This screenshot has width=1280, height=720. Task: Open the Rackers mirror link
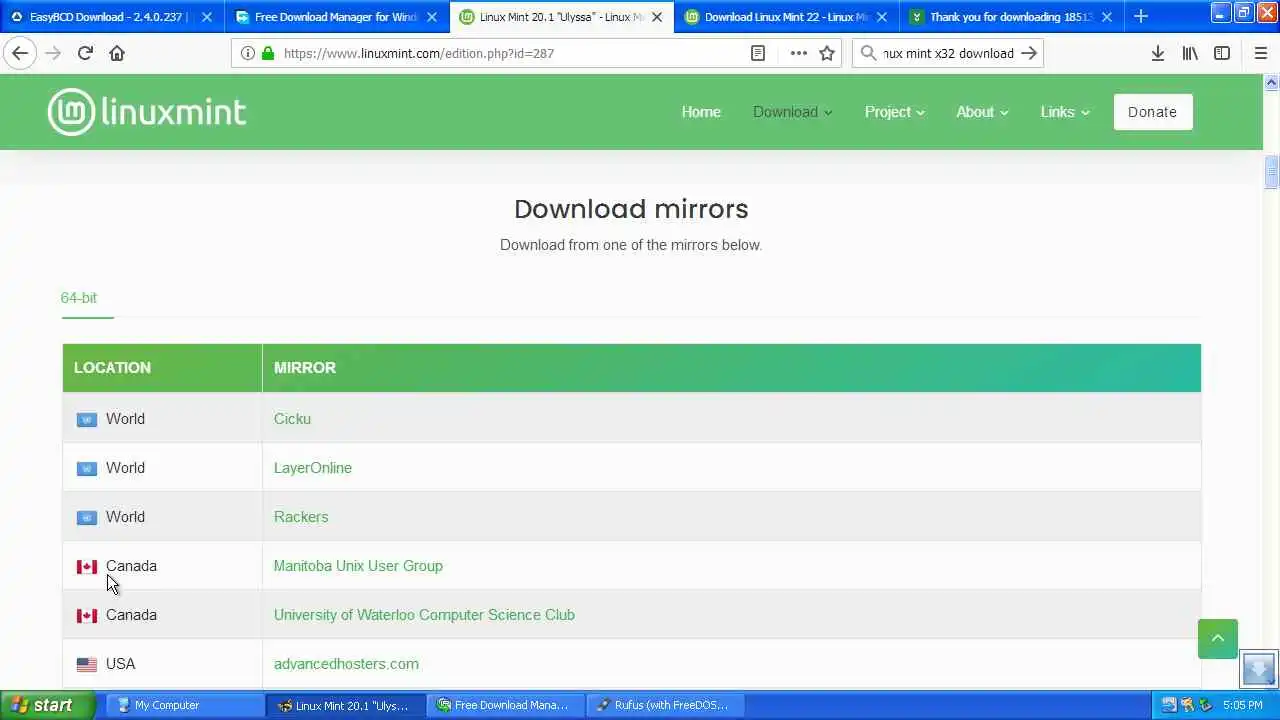pos(301,517)
